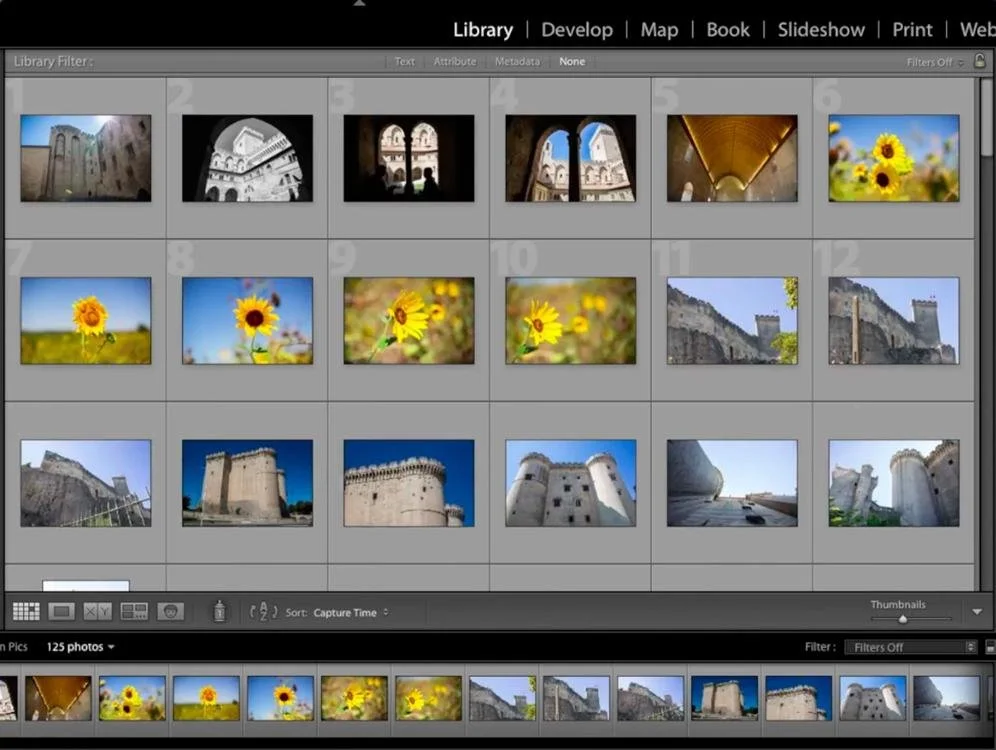Select grid photo 5 golden vaulted ceiling
Viewport: 996px width, 750px height.
click(732, 158)
